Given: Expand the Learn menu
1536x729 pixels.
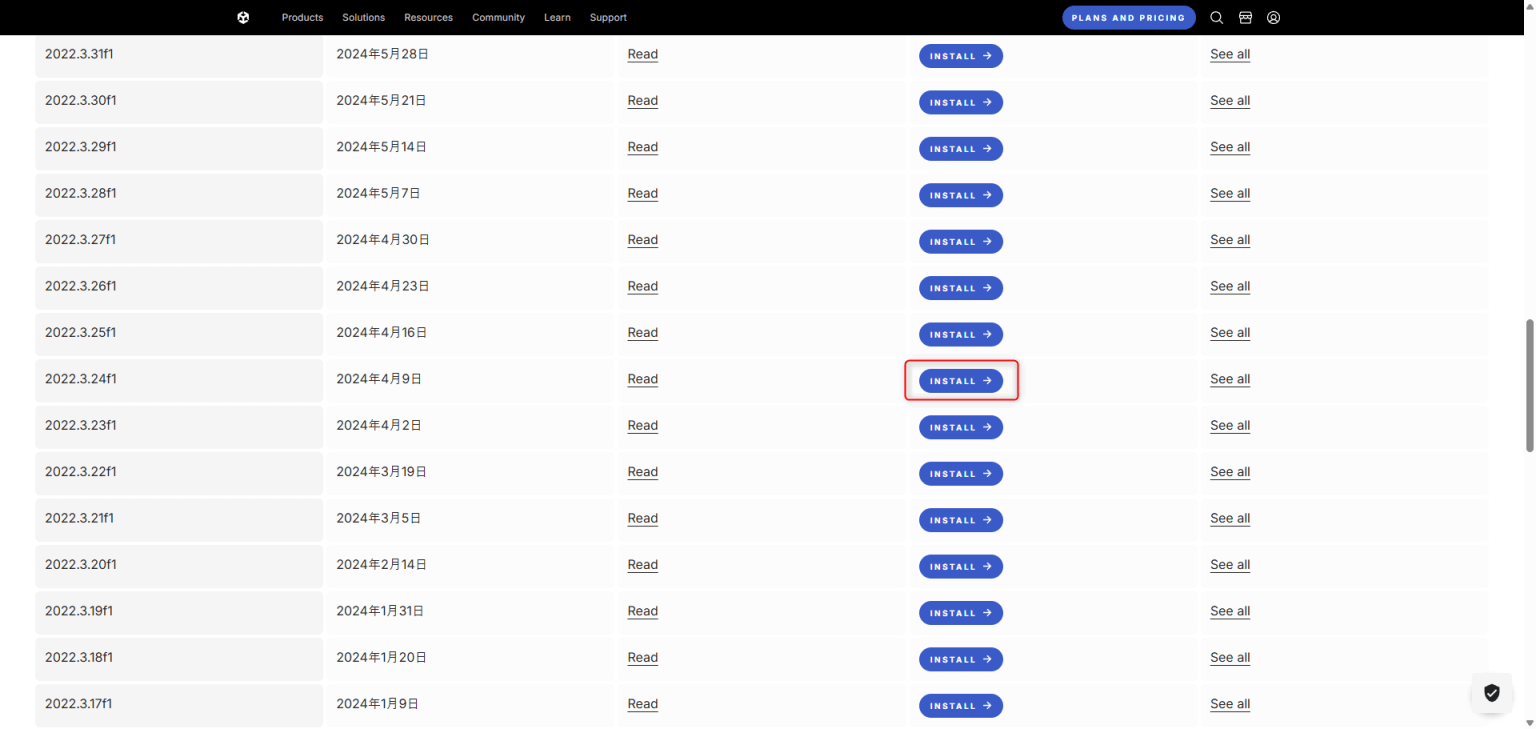Looking at the screenshot, I should (557, 17).
